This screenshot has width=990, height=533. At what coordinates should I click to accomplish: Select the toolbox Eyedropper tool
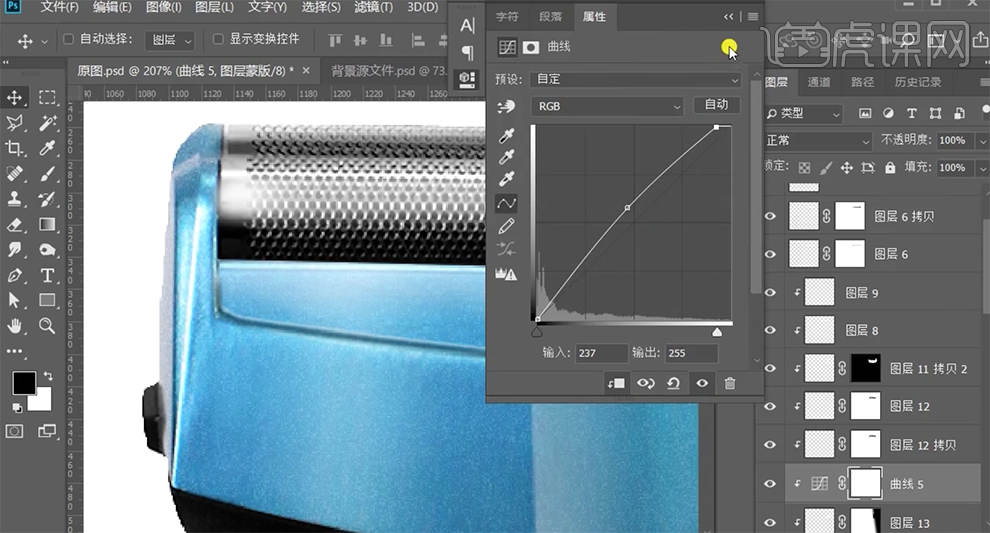(47, 148)
